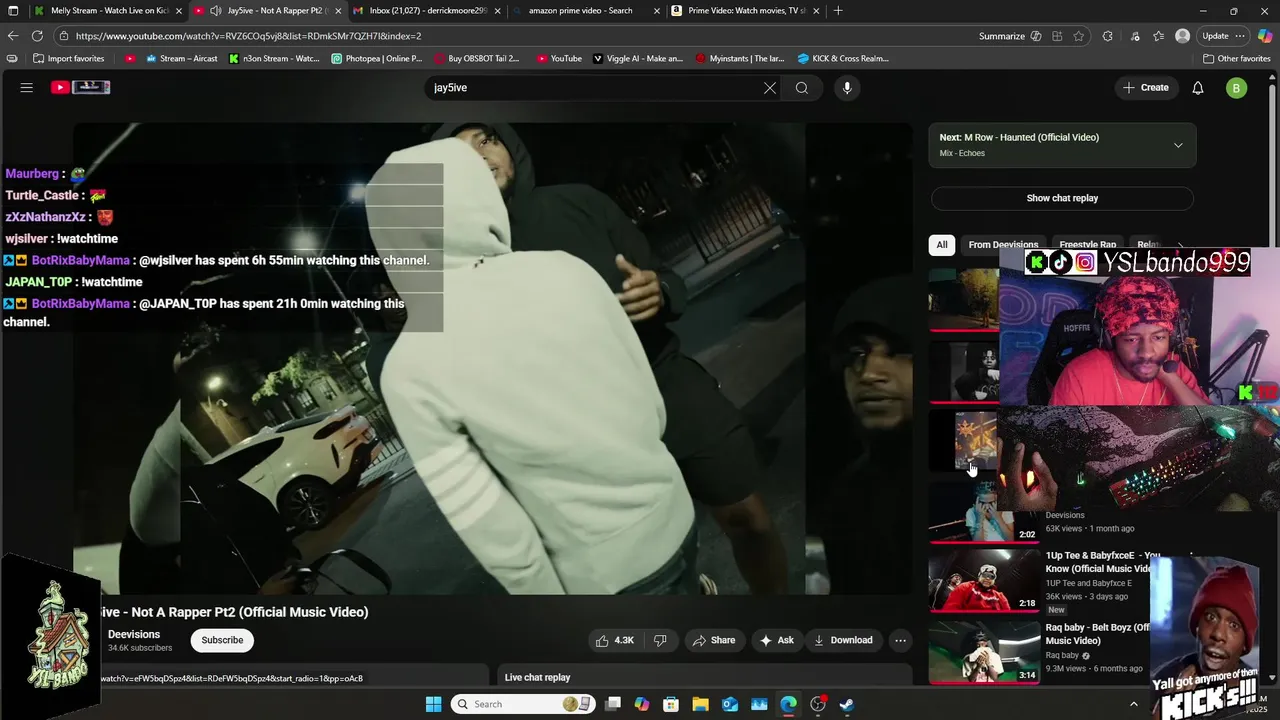This screenshot has height=720, width=1280.
Task: Open Photopea bookmark
Action: tap(377, 58)
